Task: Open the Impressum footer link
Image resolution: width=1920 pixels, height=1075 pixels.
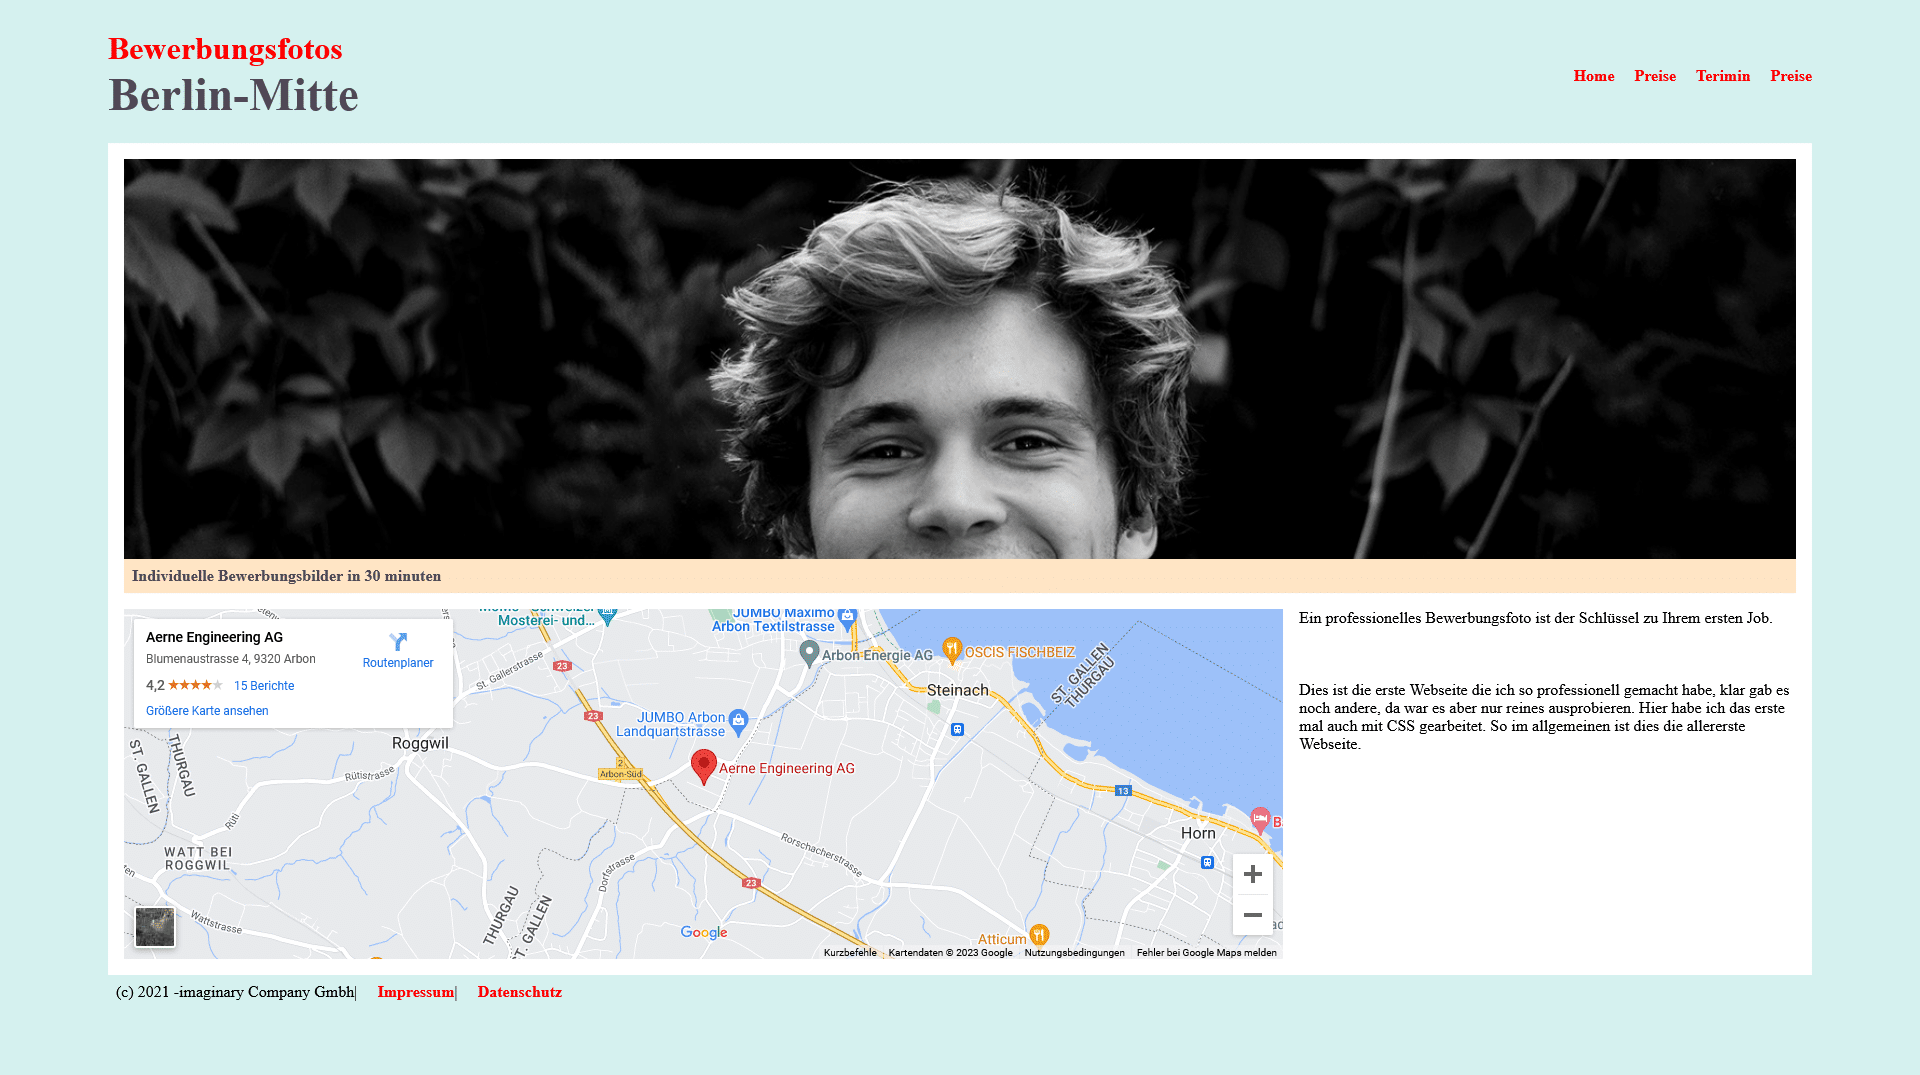Action: [415, 992]
